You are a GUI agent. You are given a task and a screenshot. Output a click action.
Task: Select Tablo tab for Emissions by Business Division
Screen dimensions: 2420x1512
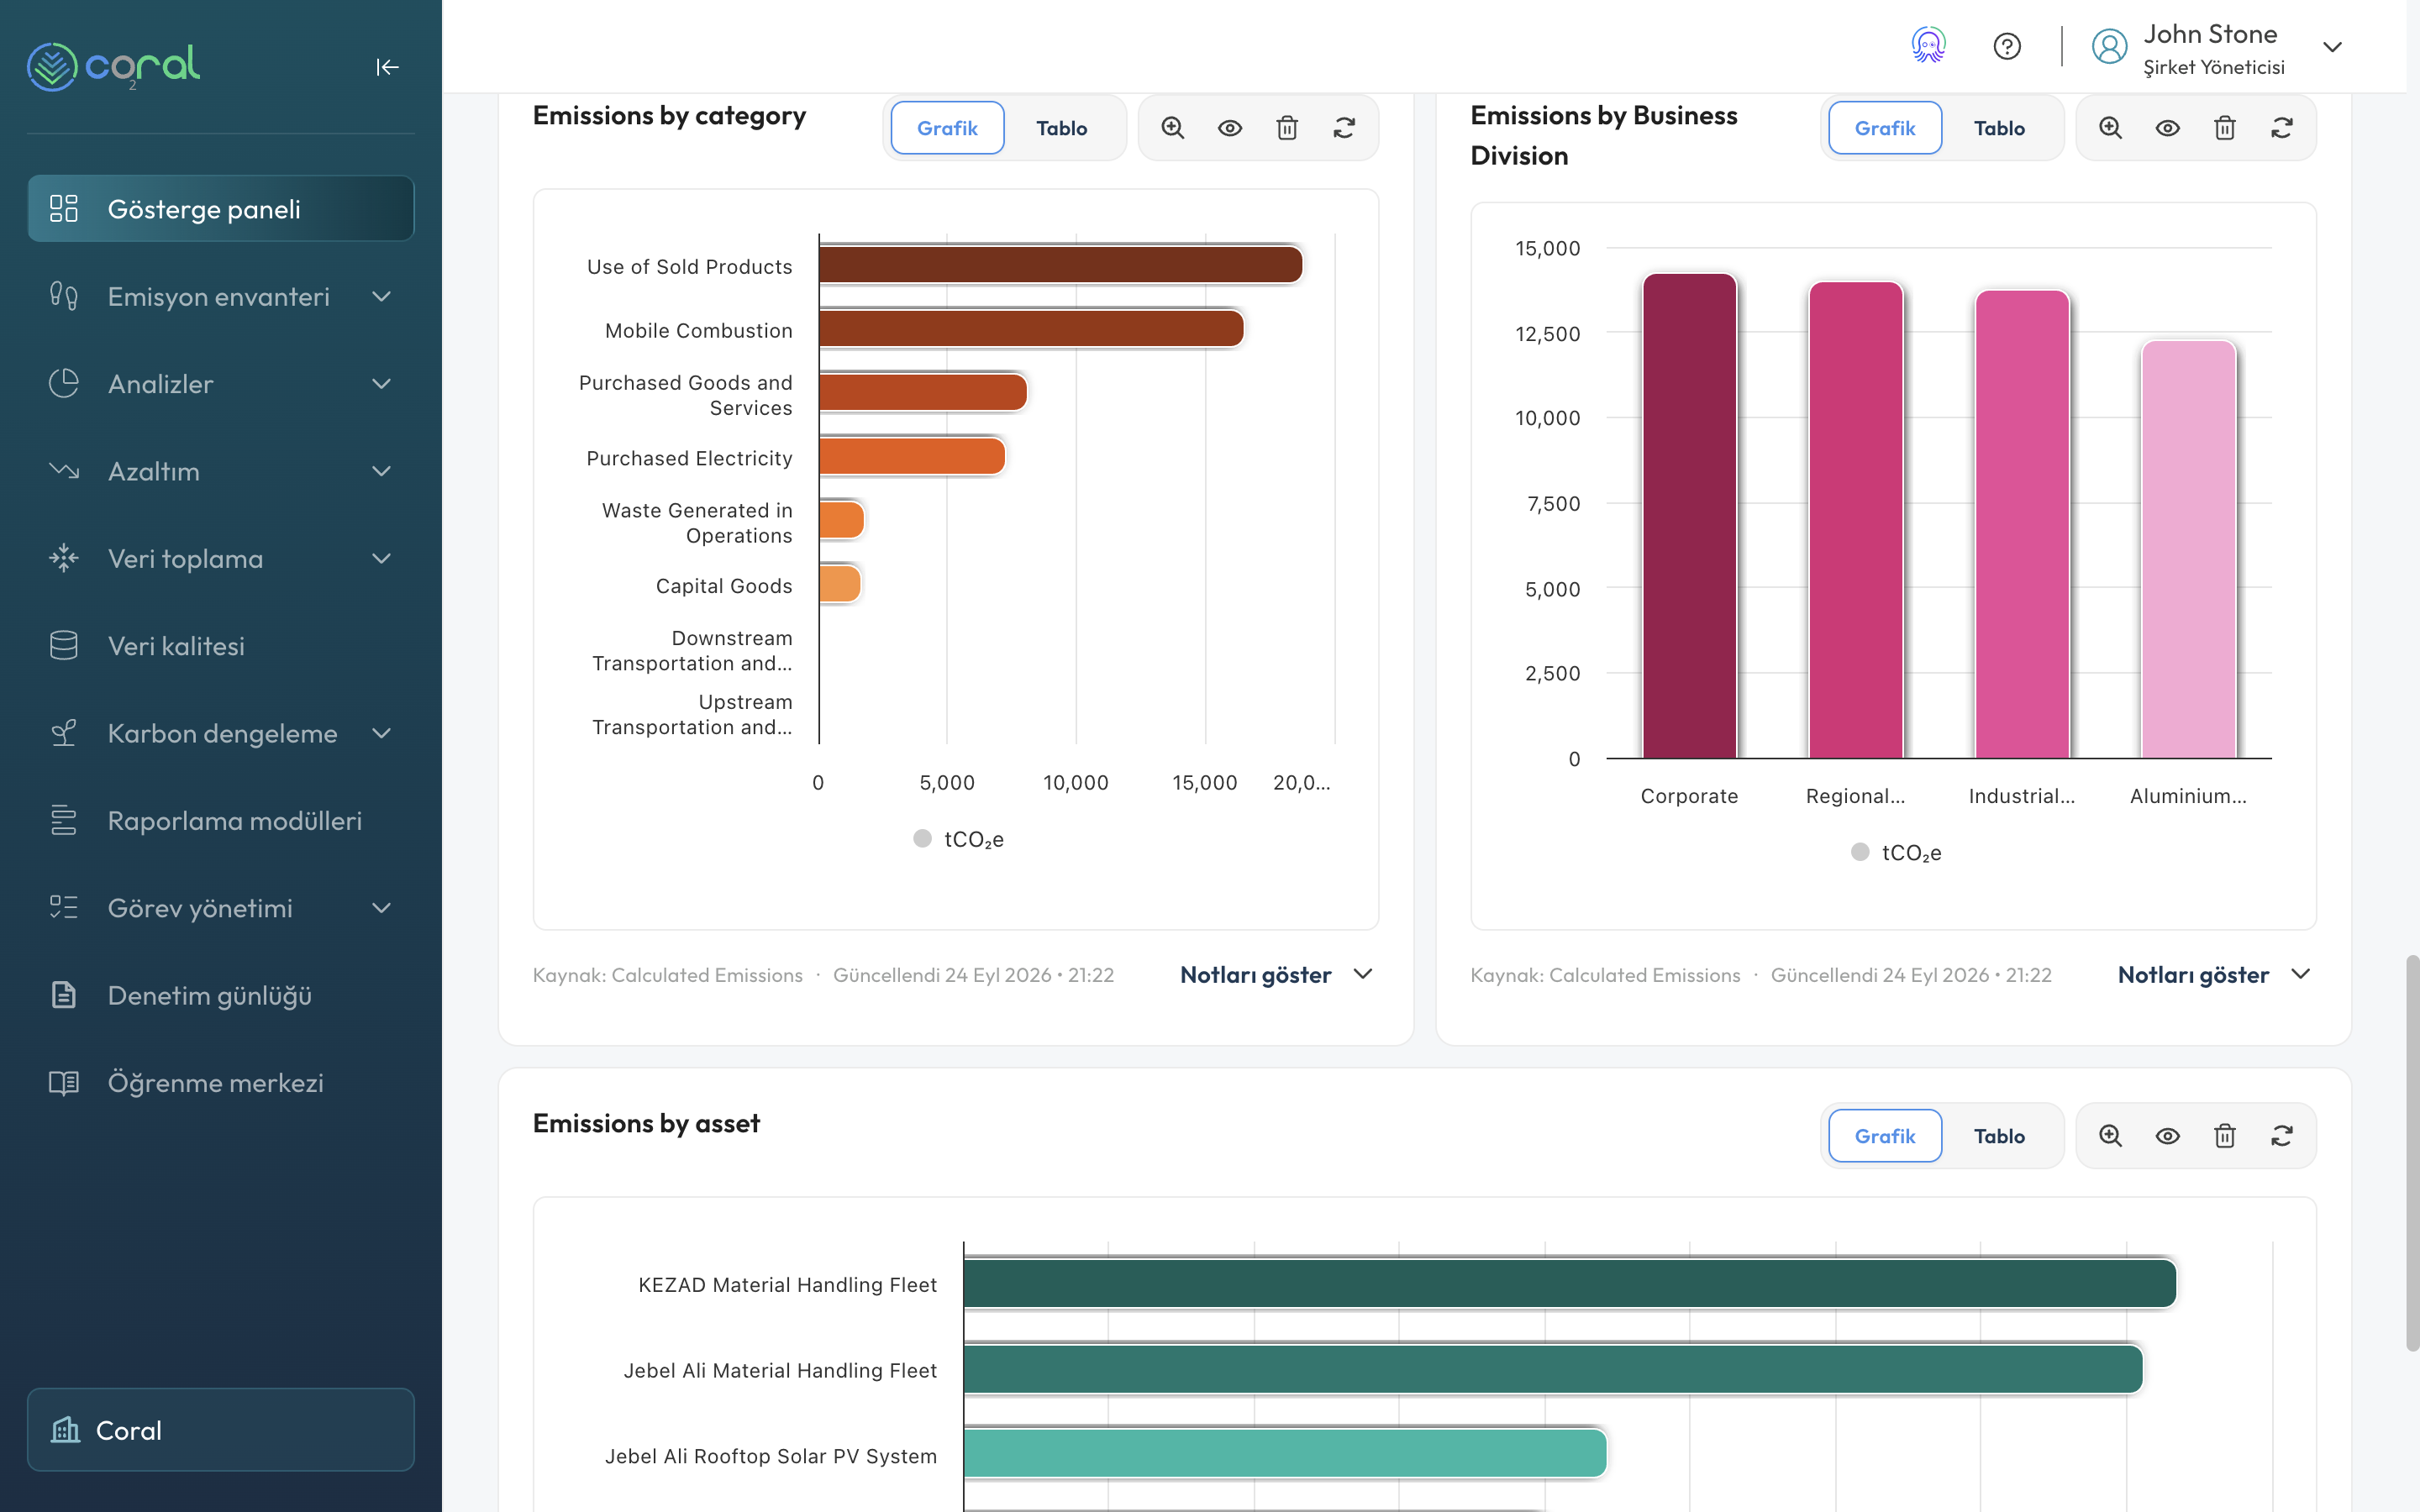point(1999,128)
